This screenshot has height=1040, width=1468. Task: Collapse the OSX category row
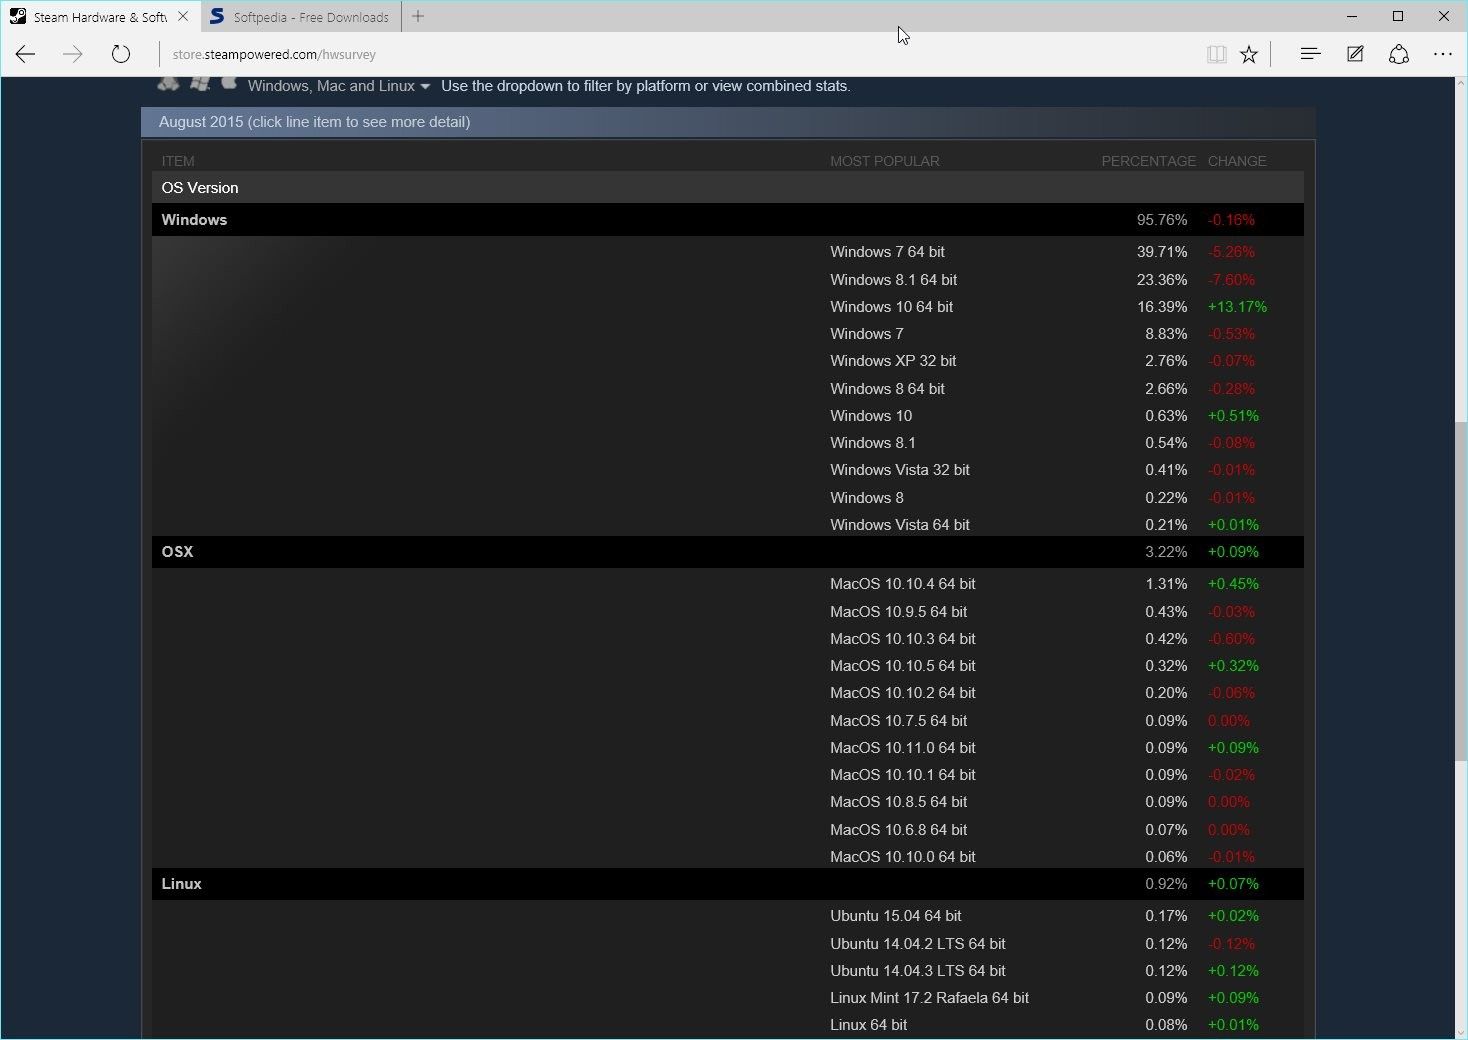coord(178,552)
